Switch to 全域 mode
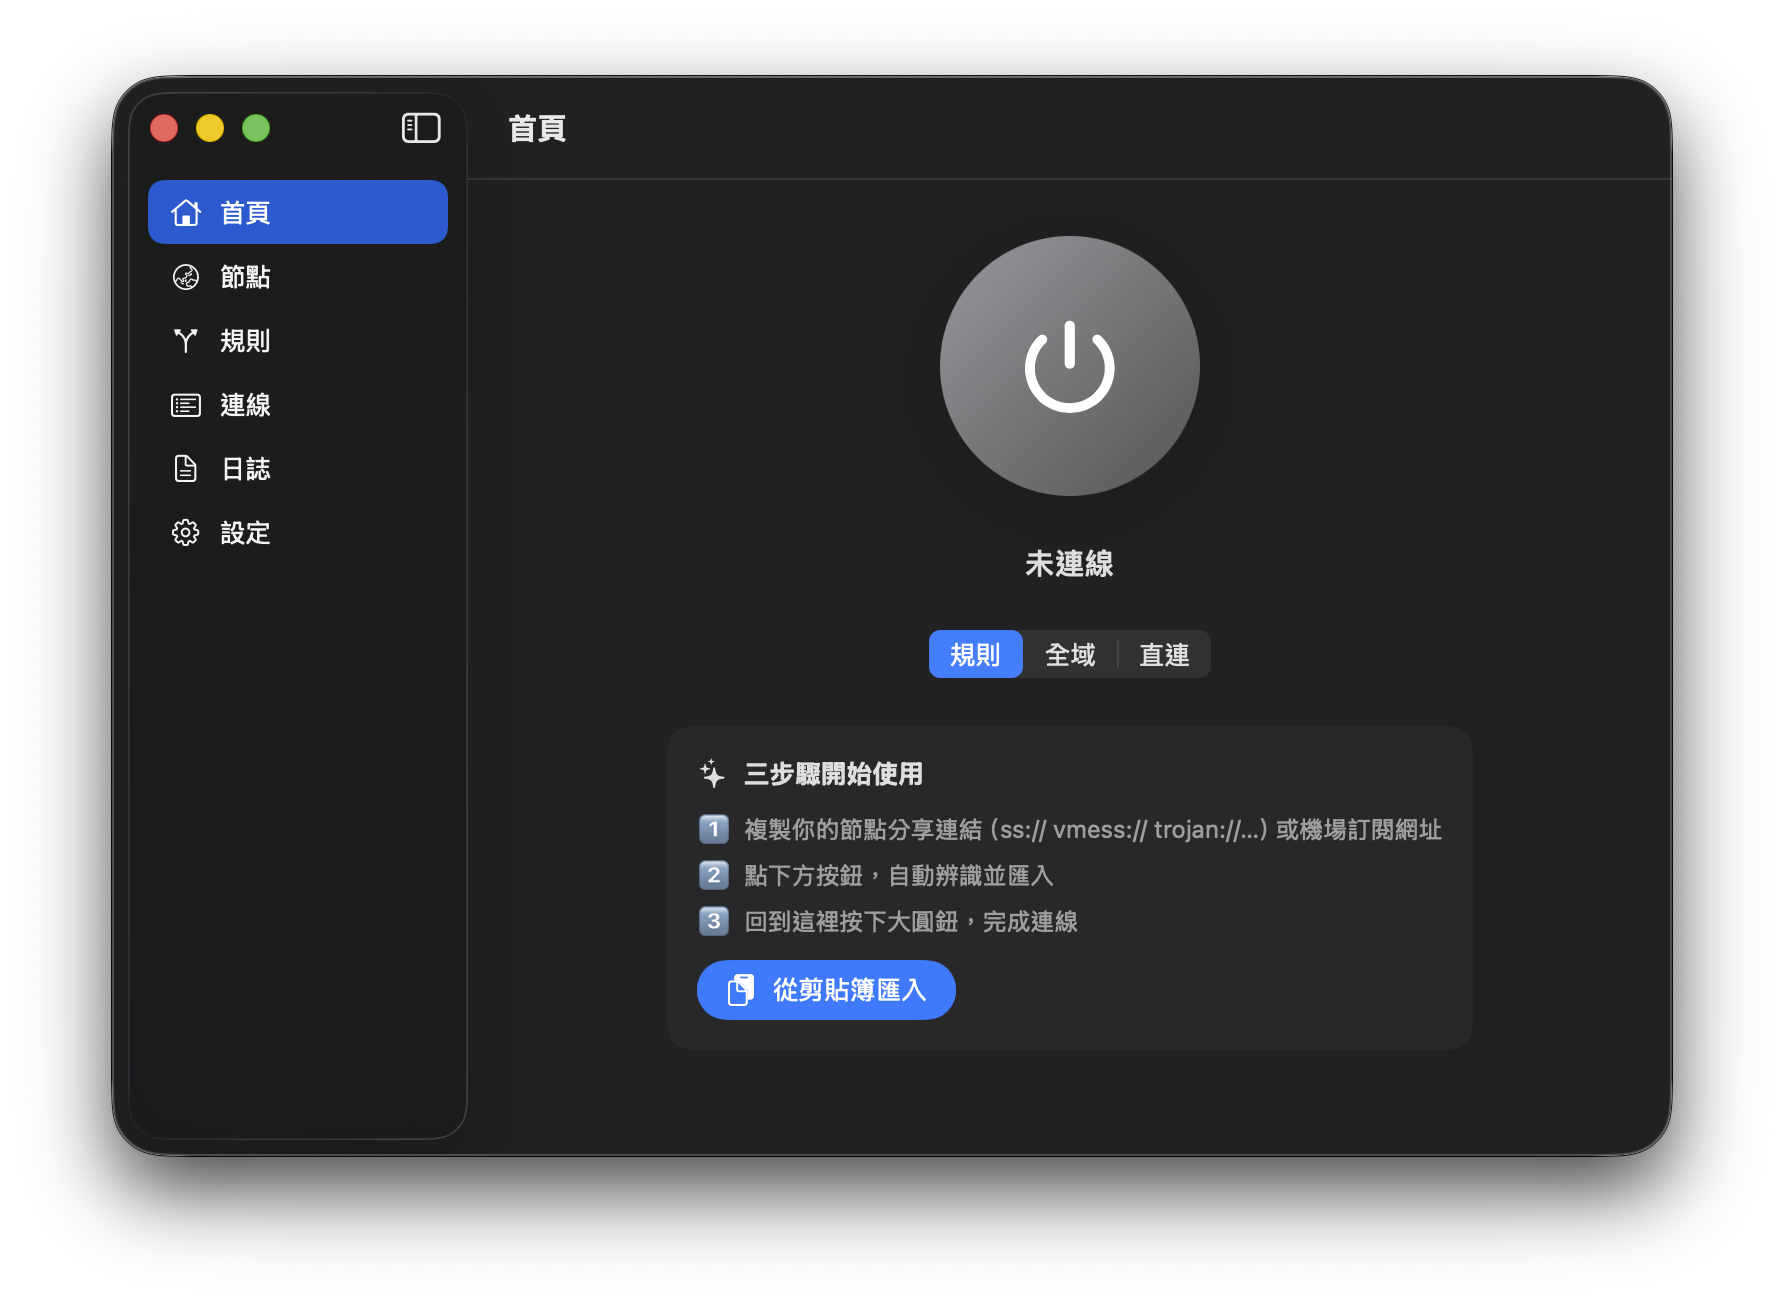The width and height of the screenshot is (1784, 1304). tap(1070, 654)
